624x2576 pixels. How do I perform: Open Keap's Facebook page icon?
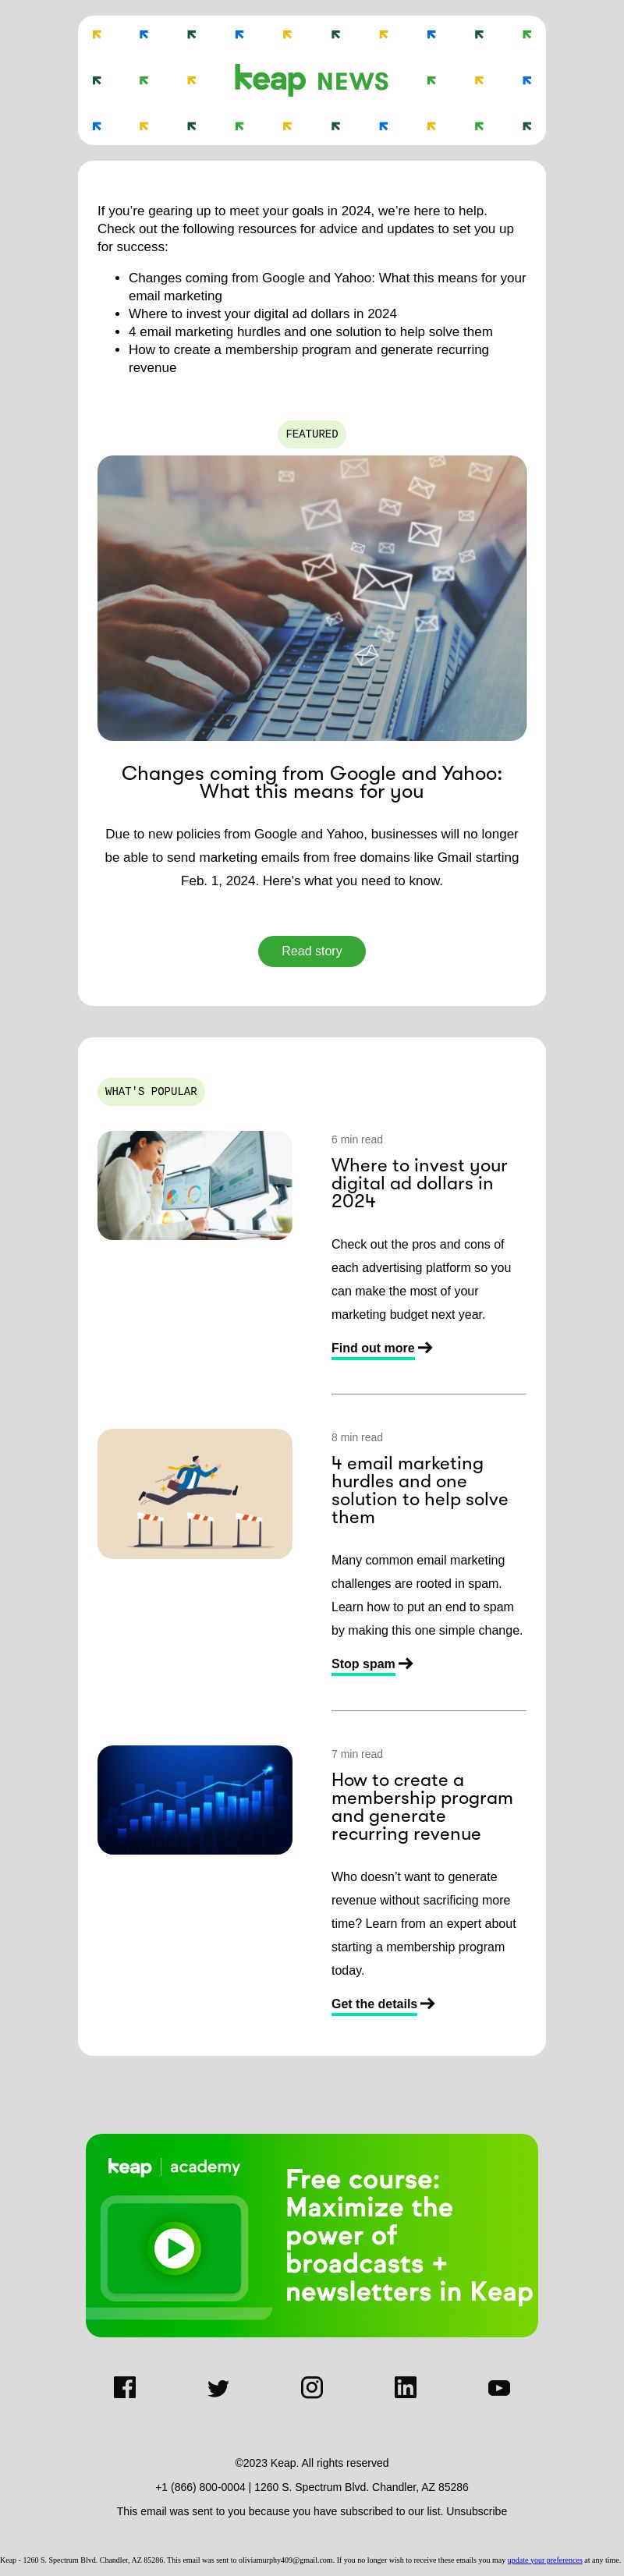pyautogui.click(x=125, y=2387)
